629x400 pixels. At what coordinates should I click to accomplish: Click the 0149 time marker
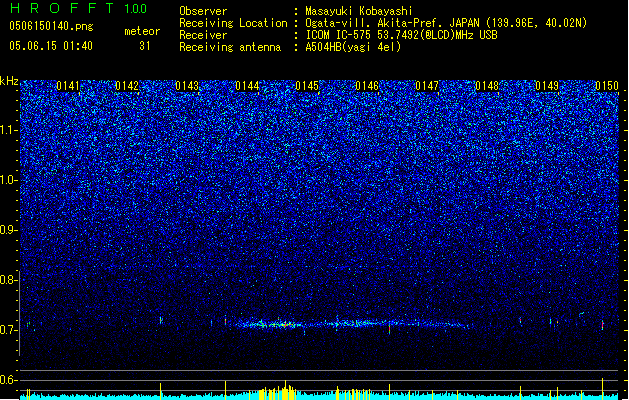tap(547, 86)
